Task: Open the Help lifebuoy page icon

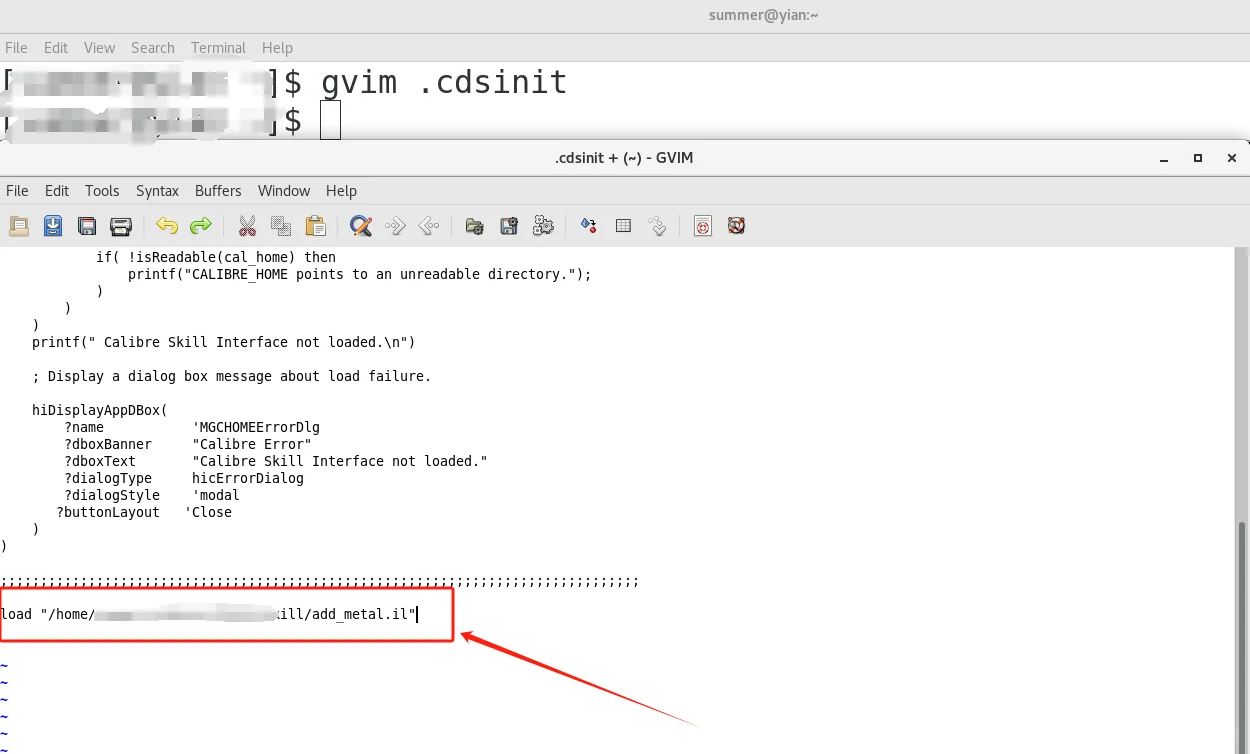Action: (x=703, y=226)
